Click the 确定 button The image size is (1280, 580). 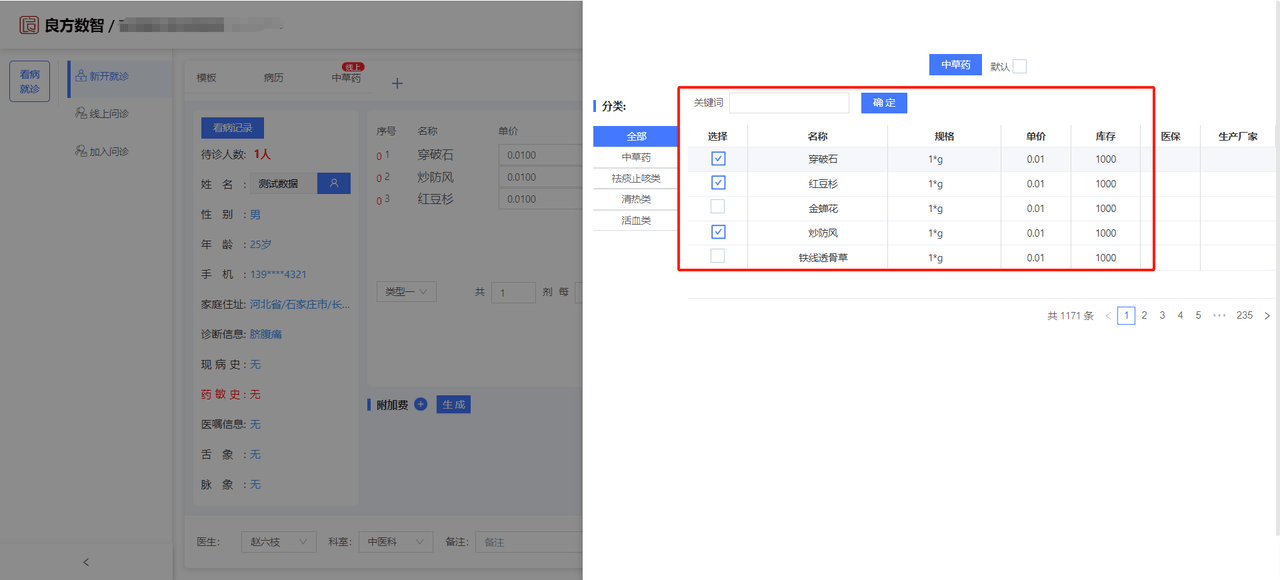click(884, 103)
